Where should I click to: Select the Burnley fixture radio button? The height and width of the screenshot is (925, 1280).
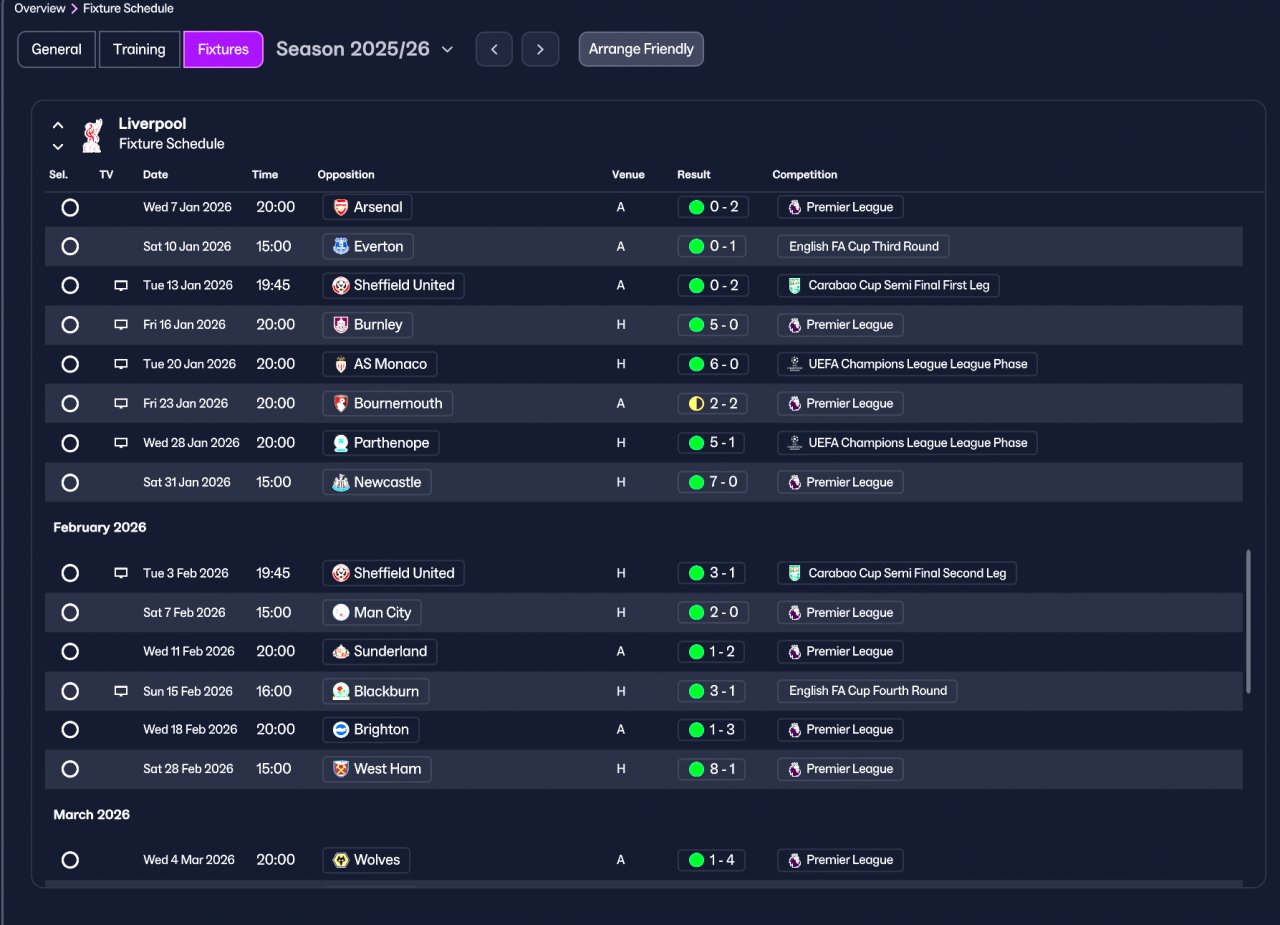pos(70,325)
